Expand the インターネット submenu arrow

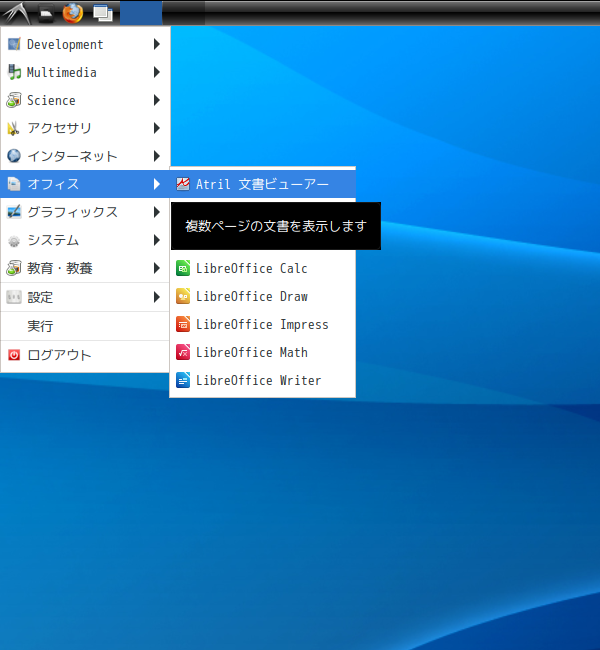click(x=157, y=156)
